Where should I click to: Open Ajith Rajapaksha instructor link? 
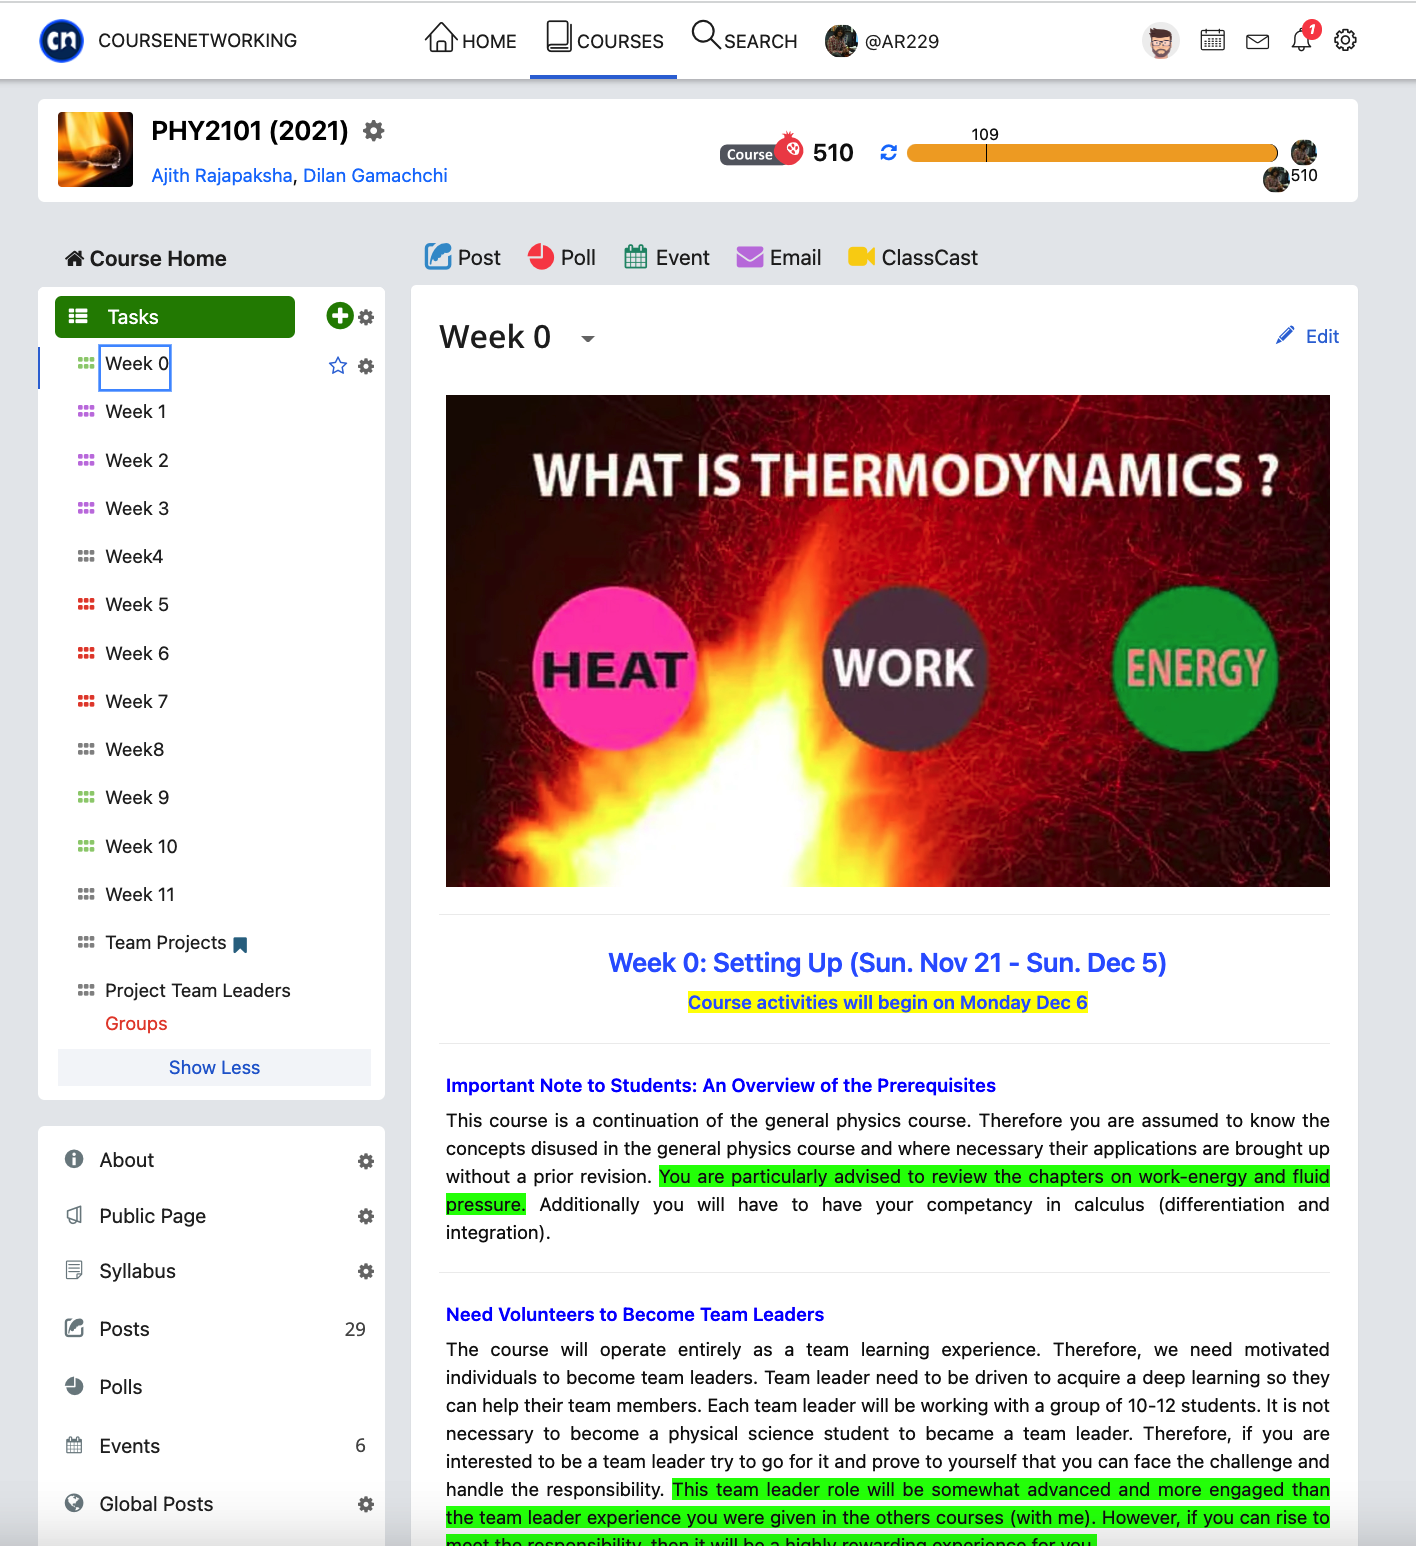pyautogui.click(x=221, y=176)
